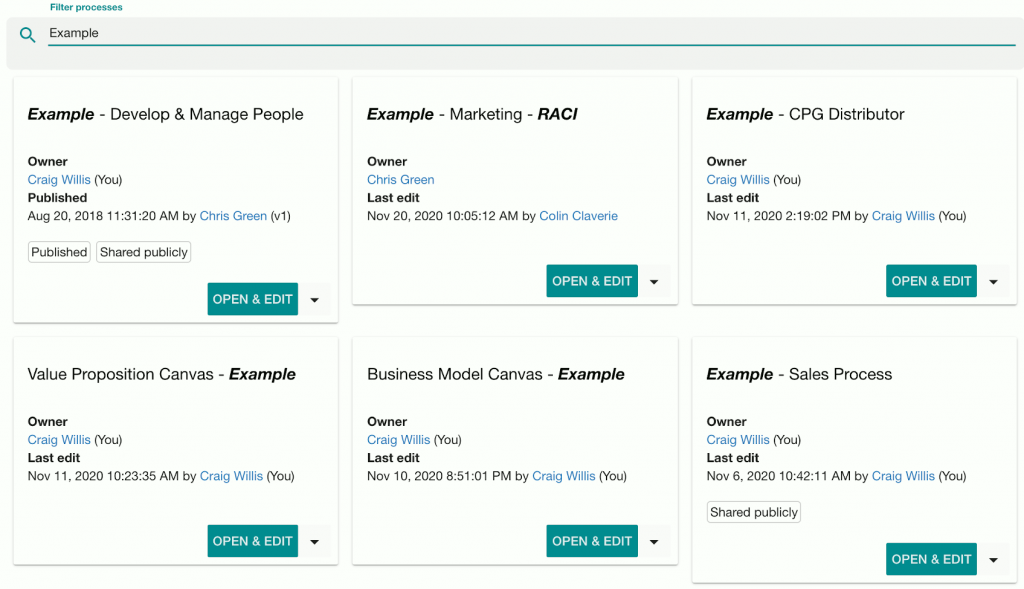
Task: Expand the arrow on Business Model Canvas card
Action: [x=655, y=540]
